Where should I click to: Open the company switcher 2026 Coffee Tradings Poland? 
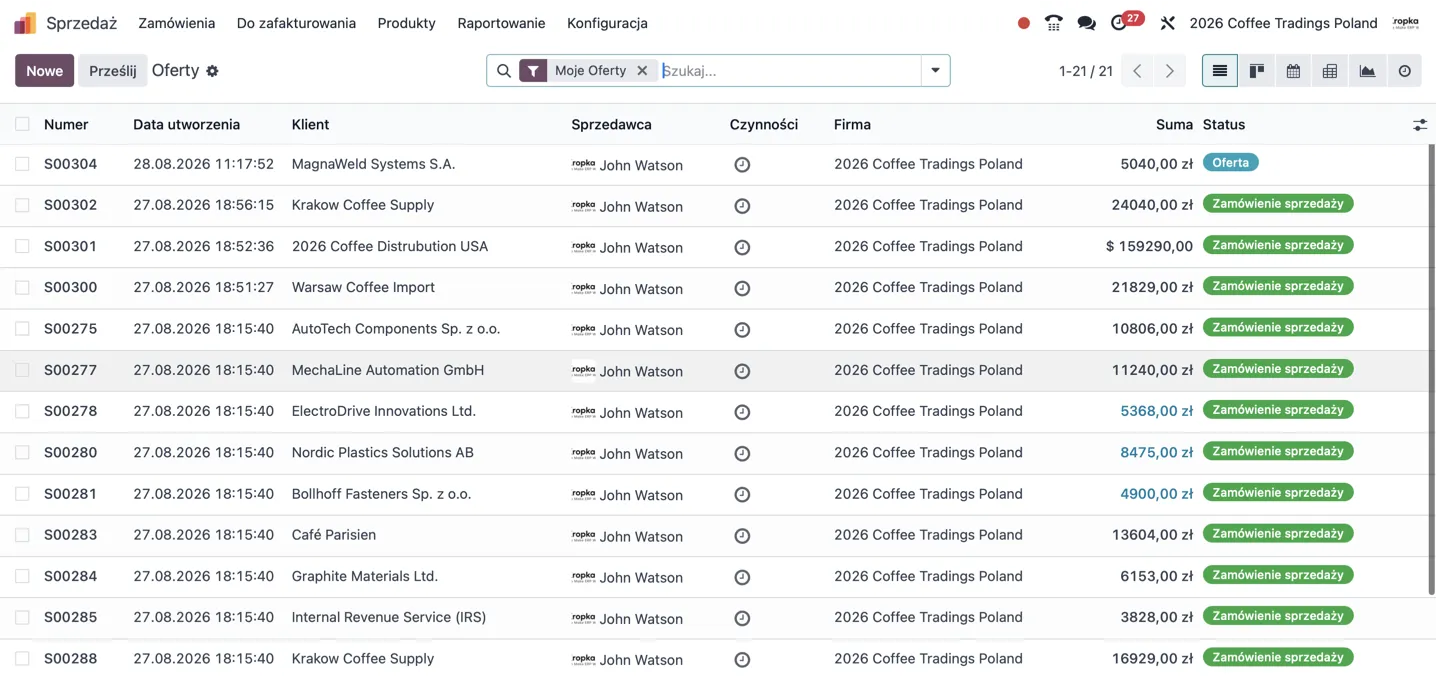point(1283,23)
